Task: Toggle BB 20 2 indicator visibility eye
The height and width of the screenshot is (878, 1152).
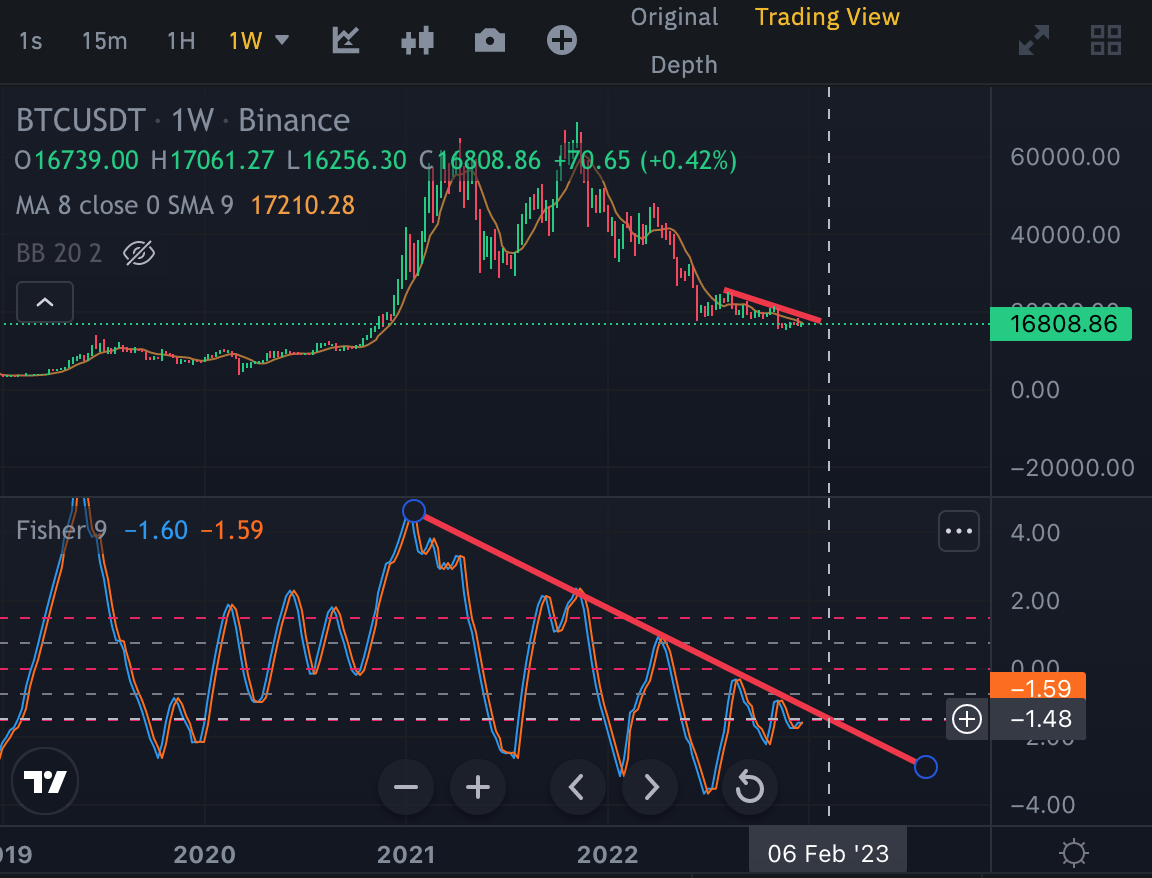Action: (x=139, y=253)
